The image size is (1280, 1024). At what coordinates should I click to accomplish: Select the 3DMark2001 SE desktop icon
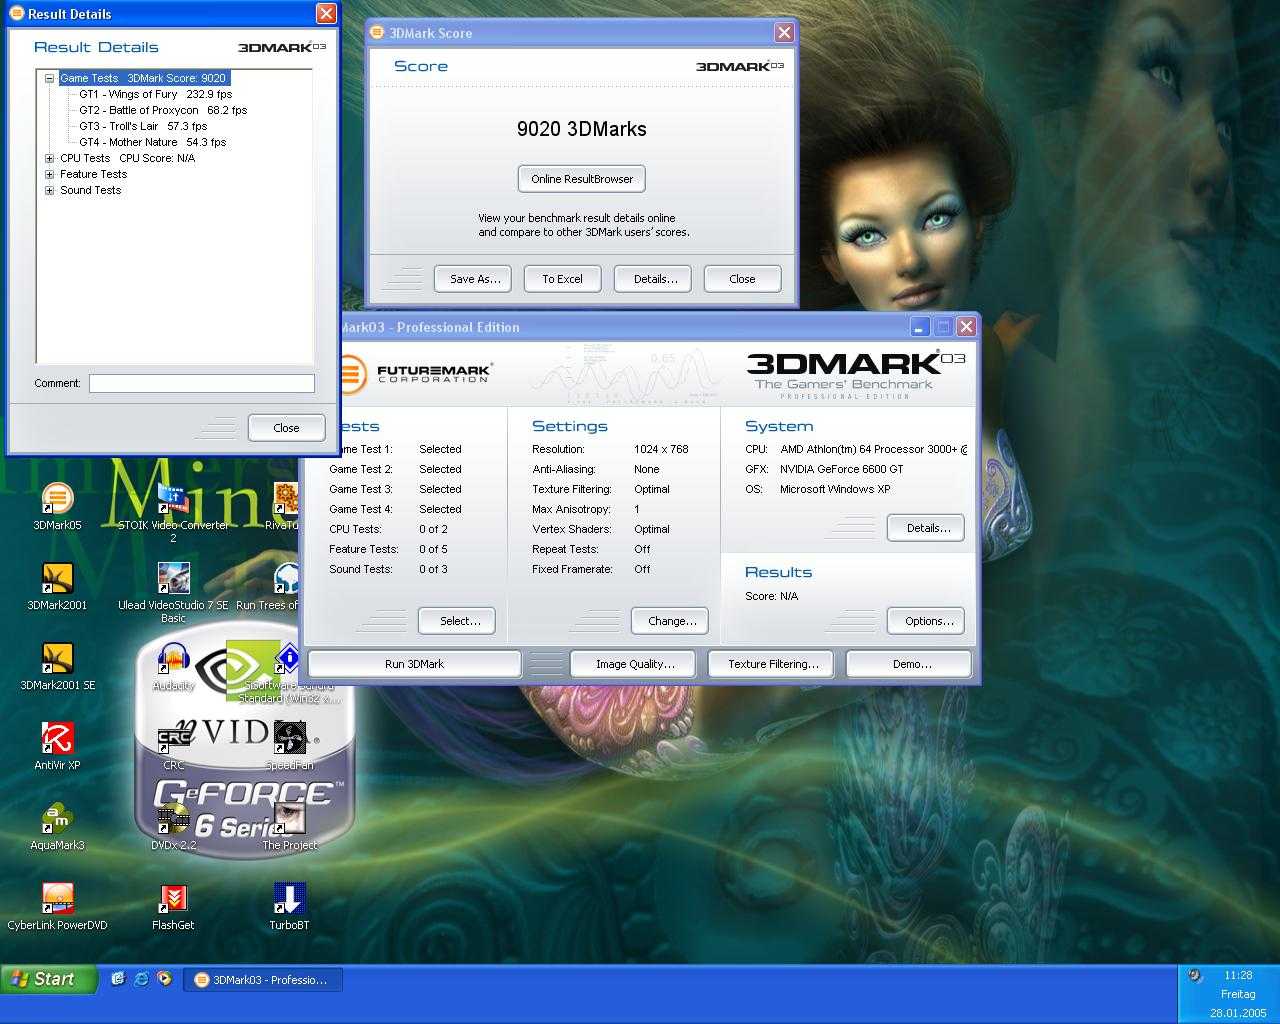tap(57, 665)
